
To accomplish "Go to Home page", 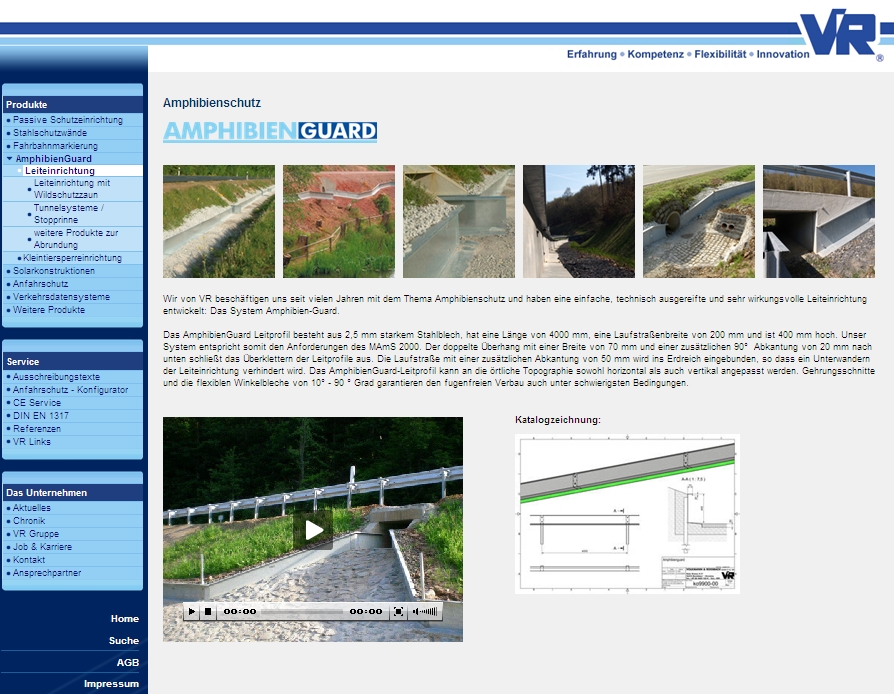I will [125, 619].
